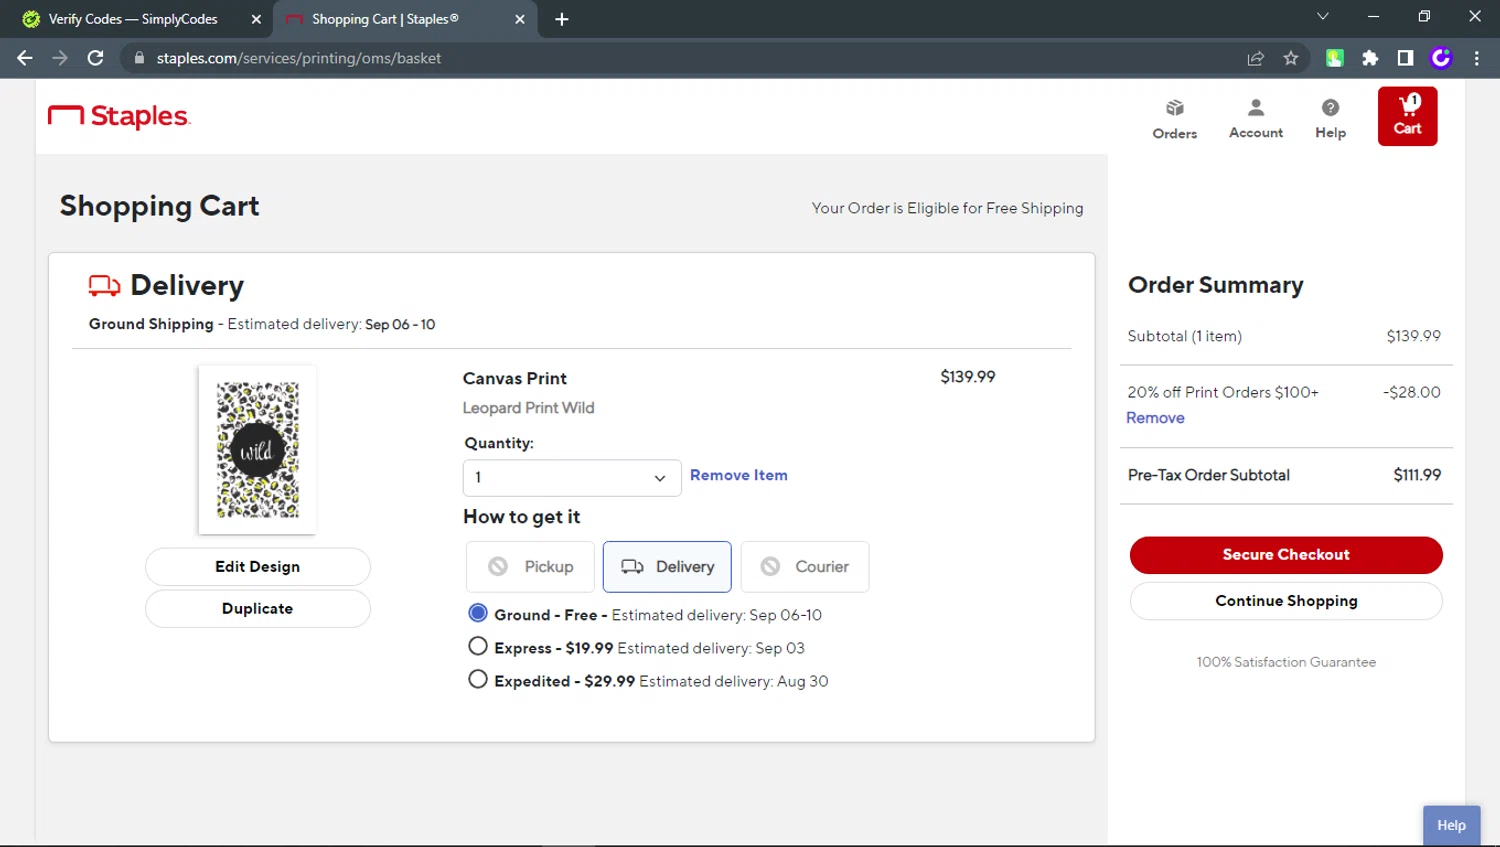Click Remove Item link
Image resolution: width=1500 pixels, height=847 pixels.
[x=739, y=475]
